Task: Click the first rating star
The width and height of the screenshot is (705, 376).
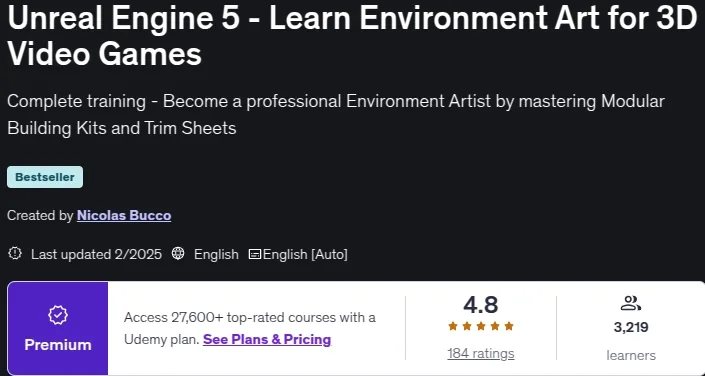Action: click(x=453, y=326)
